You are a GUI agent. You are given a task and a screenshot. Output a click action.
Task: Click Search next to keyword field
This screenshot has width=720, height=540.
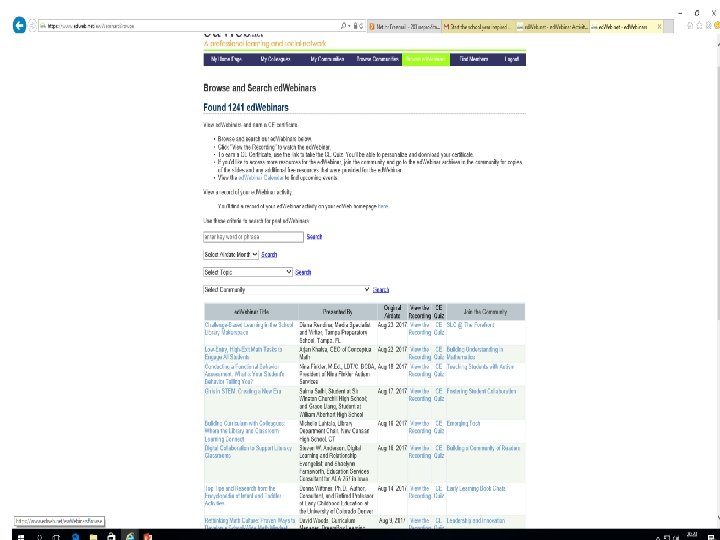point(314,237)
